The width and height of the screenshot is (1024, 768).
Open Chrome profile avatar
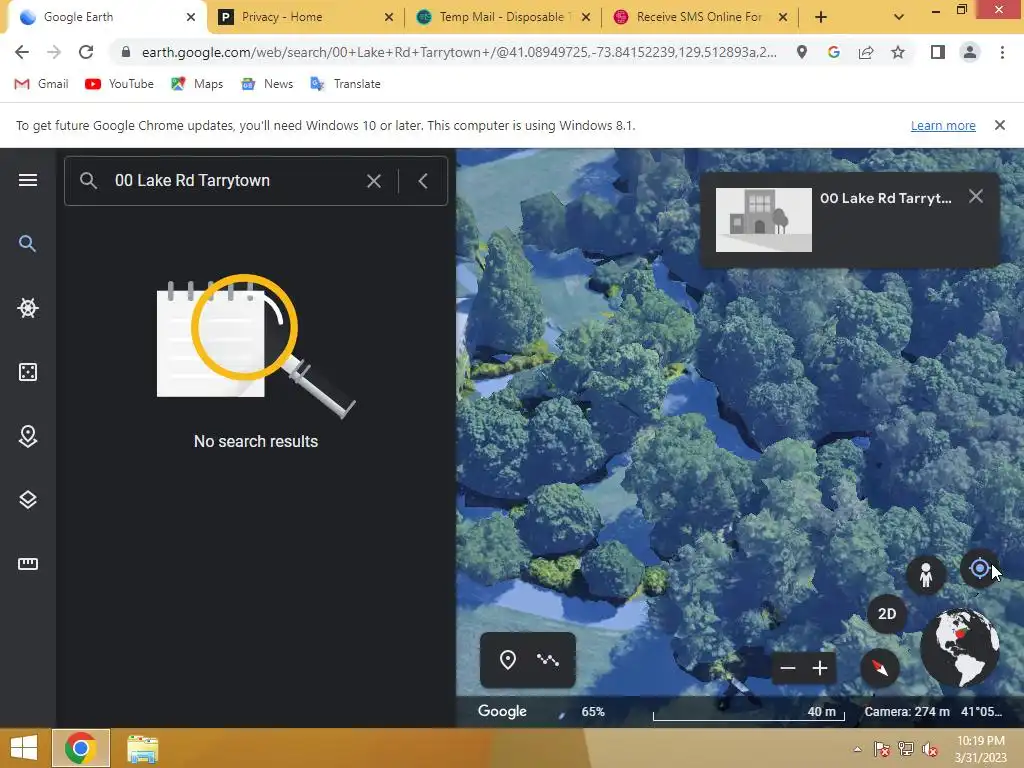click(970, 52)
